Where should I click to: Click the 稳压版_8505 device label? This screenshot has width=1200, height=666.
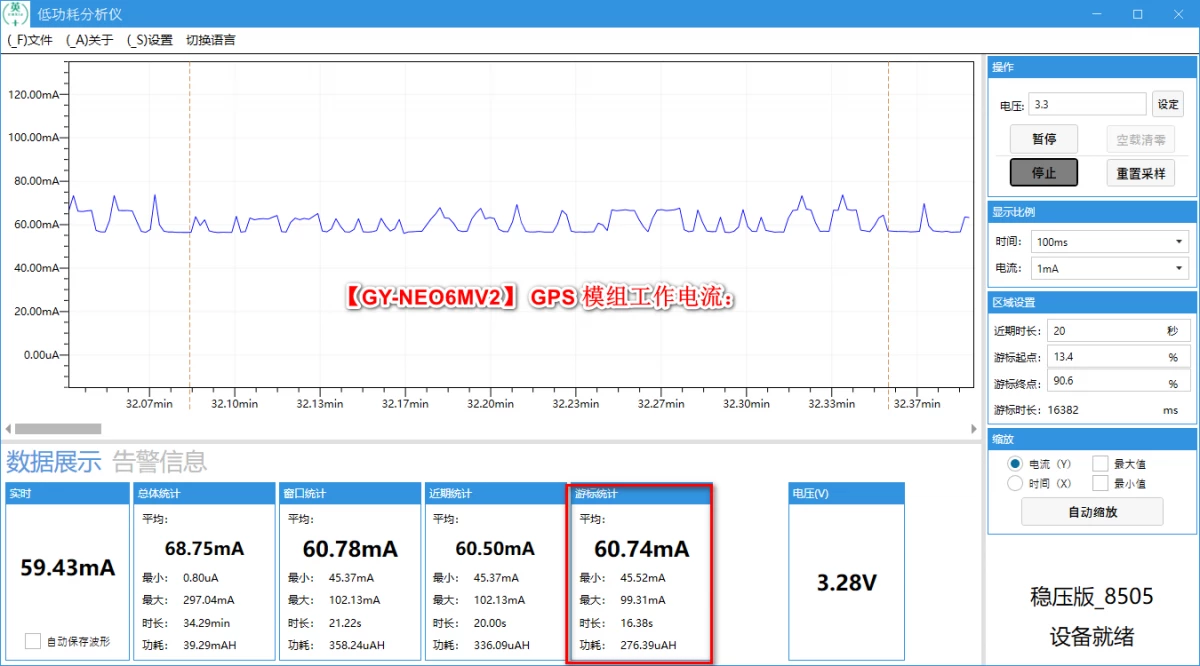(1092, 597)
